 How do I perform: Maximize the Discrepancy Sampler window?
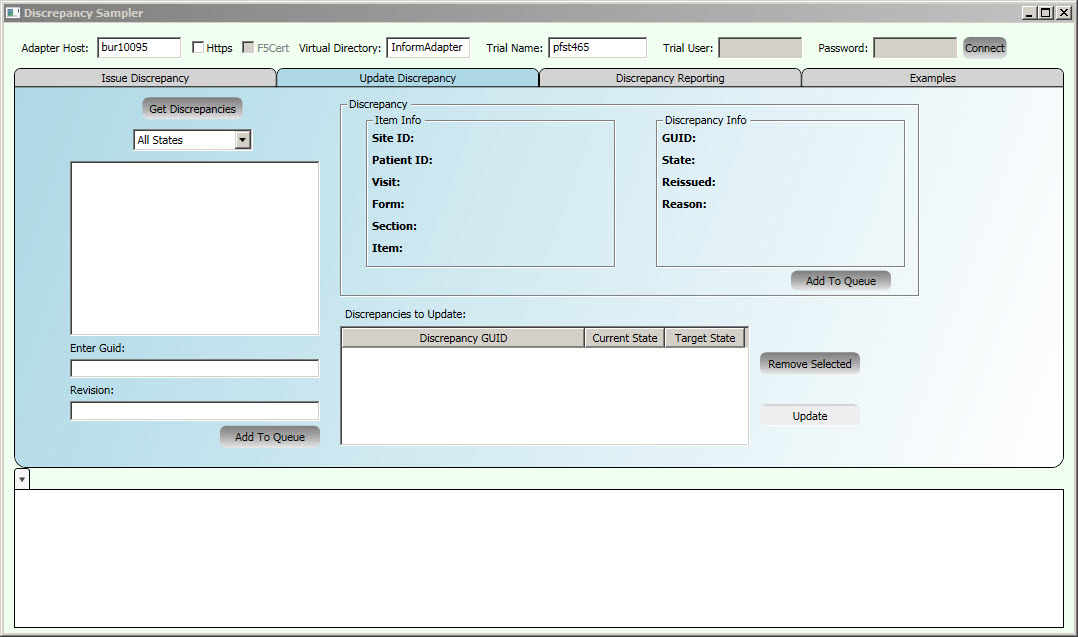tap(1045, 13)
